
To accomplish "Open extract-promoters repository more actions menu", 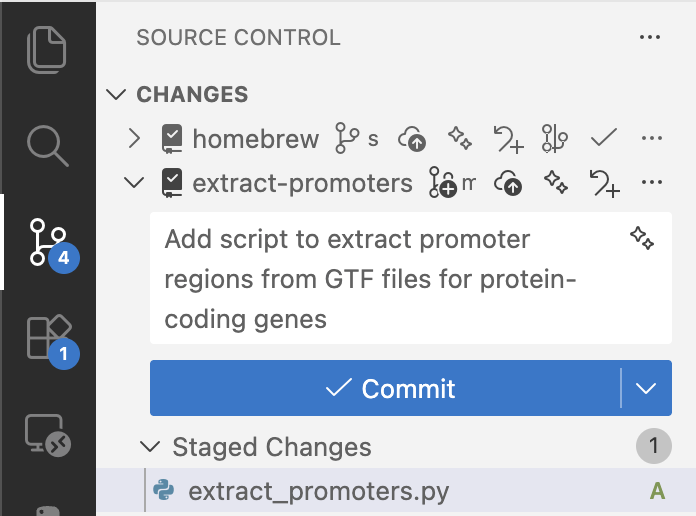I will pyautogui.click(x=651, y=184).
